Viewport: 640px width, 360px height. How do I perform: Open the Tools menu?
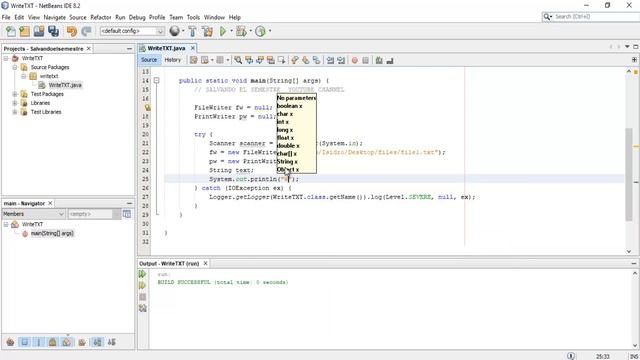pos(193,17)
